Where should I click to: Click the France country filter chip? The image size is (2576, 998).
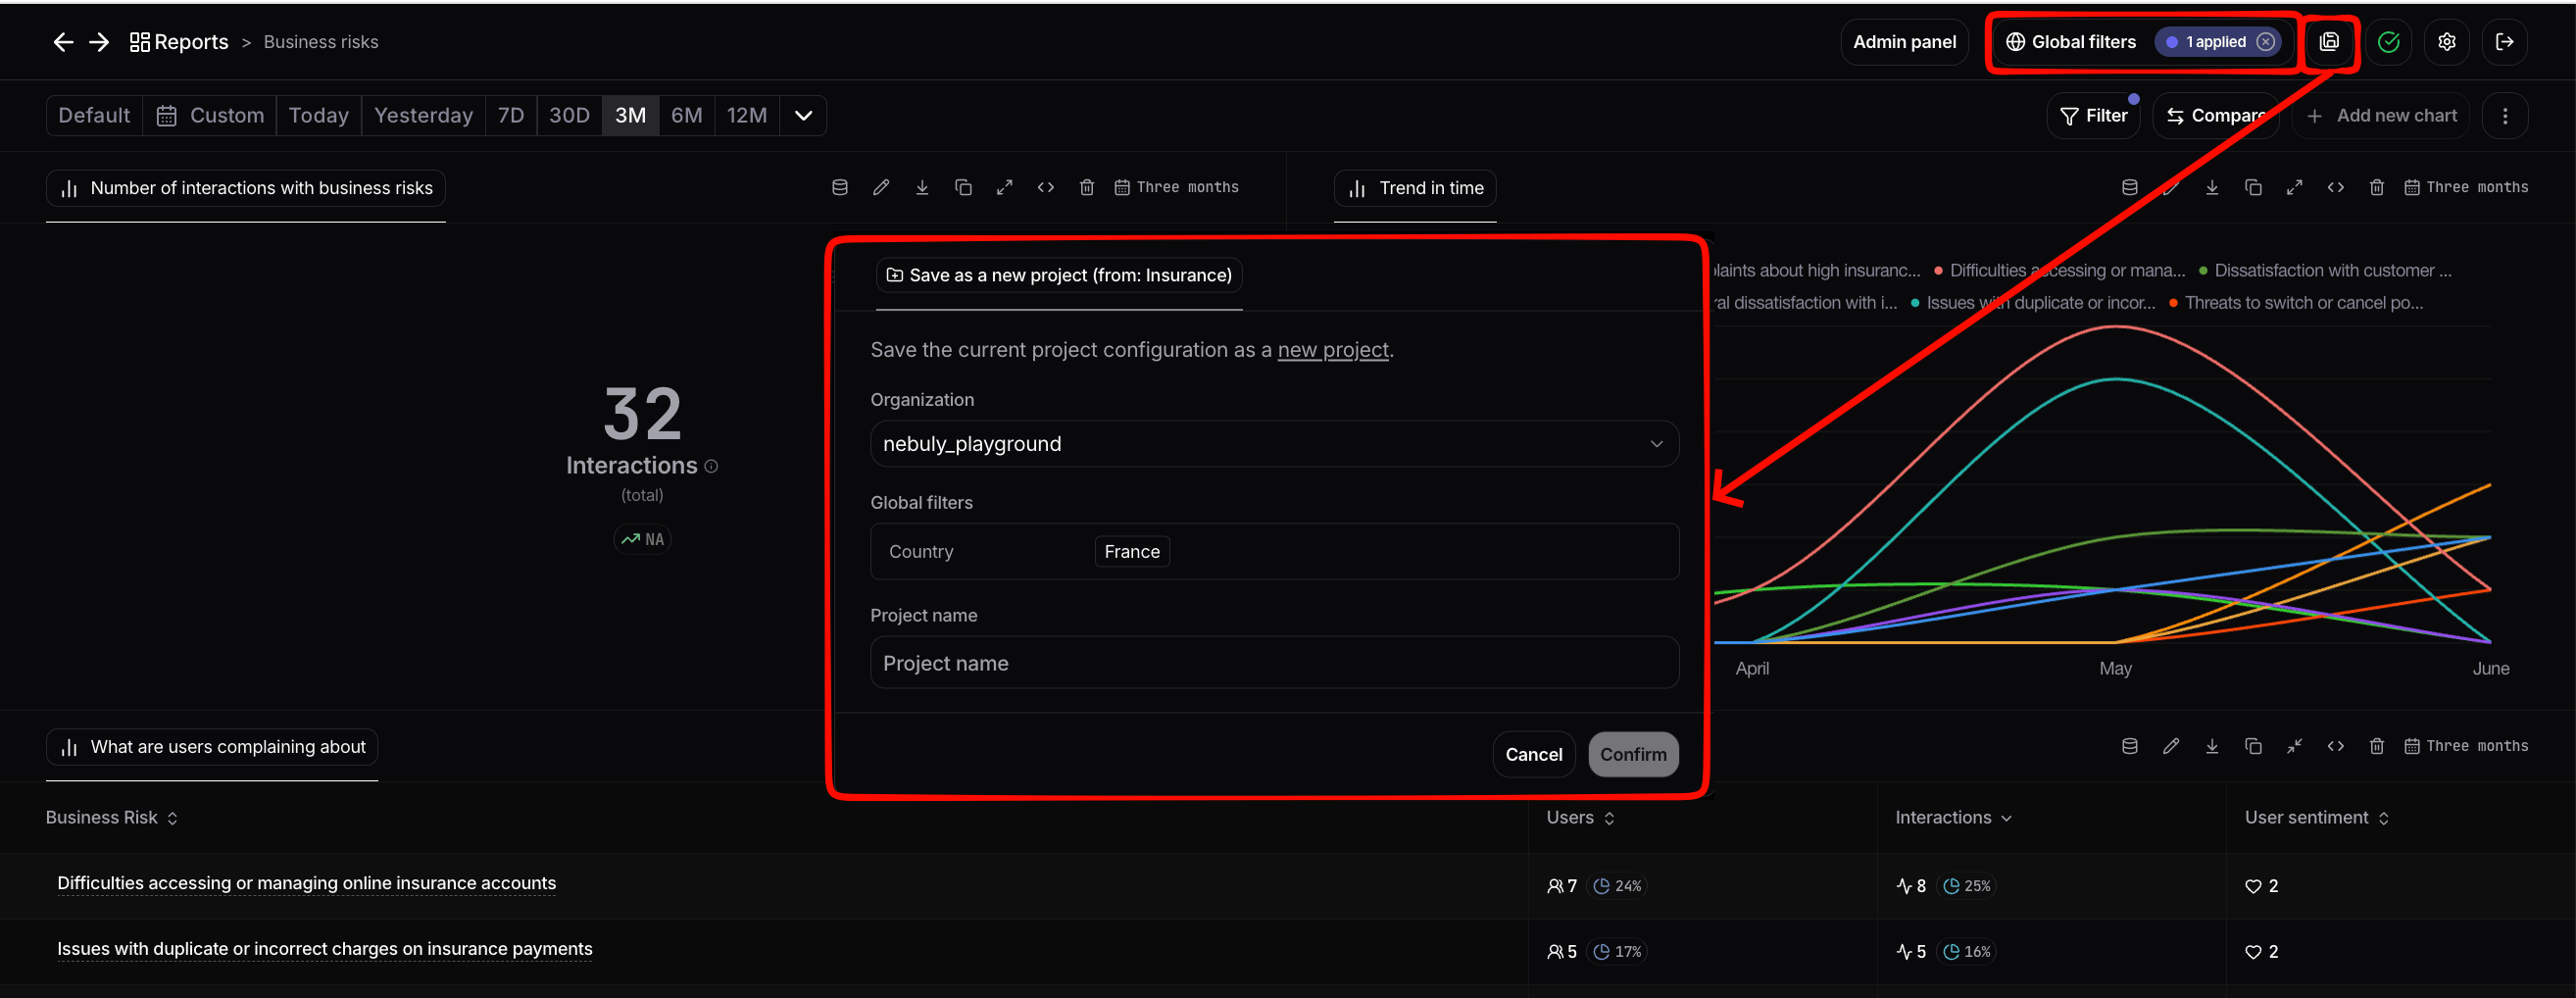click(1132, 552)
